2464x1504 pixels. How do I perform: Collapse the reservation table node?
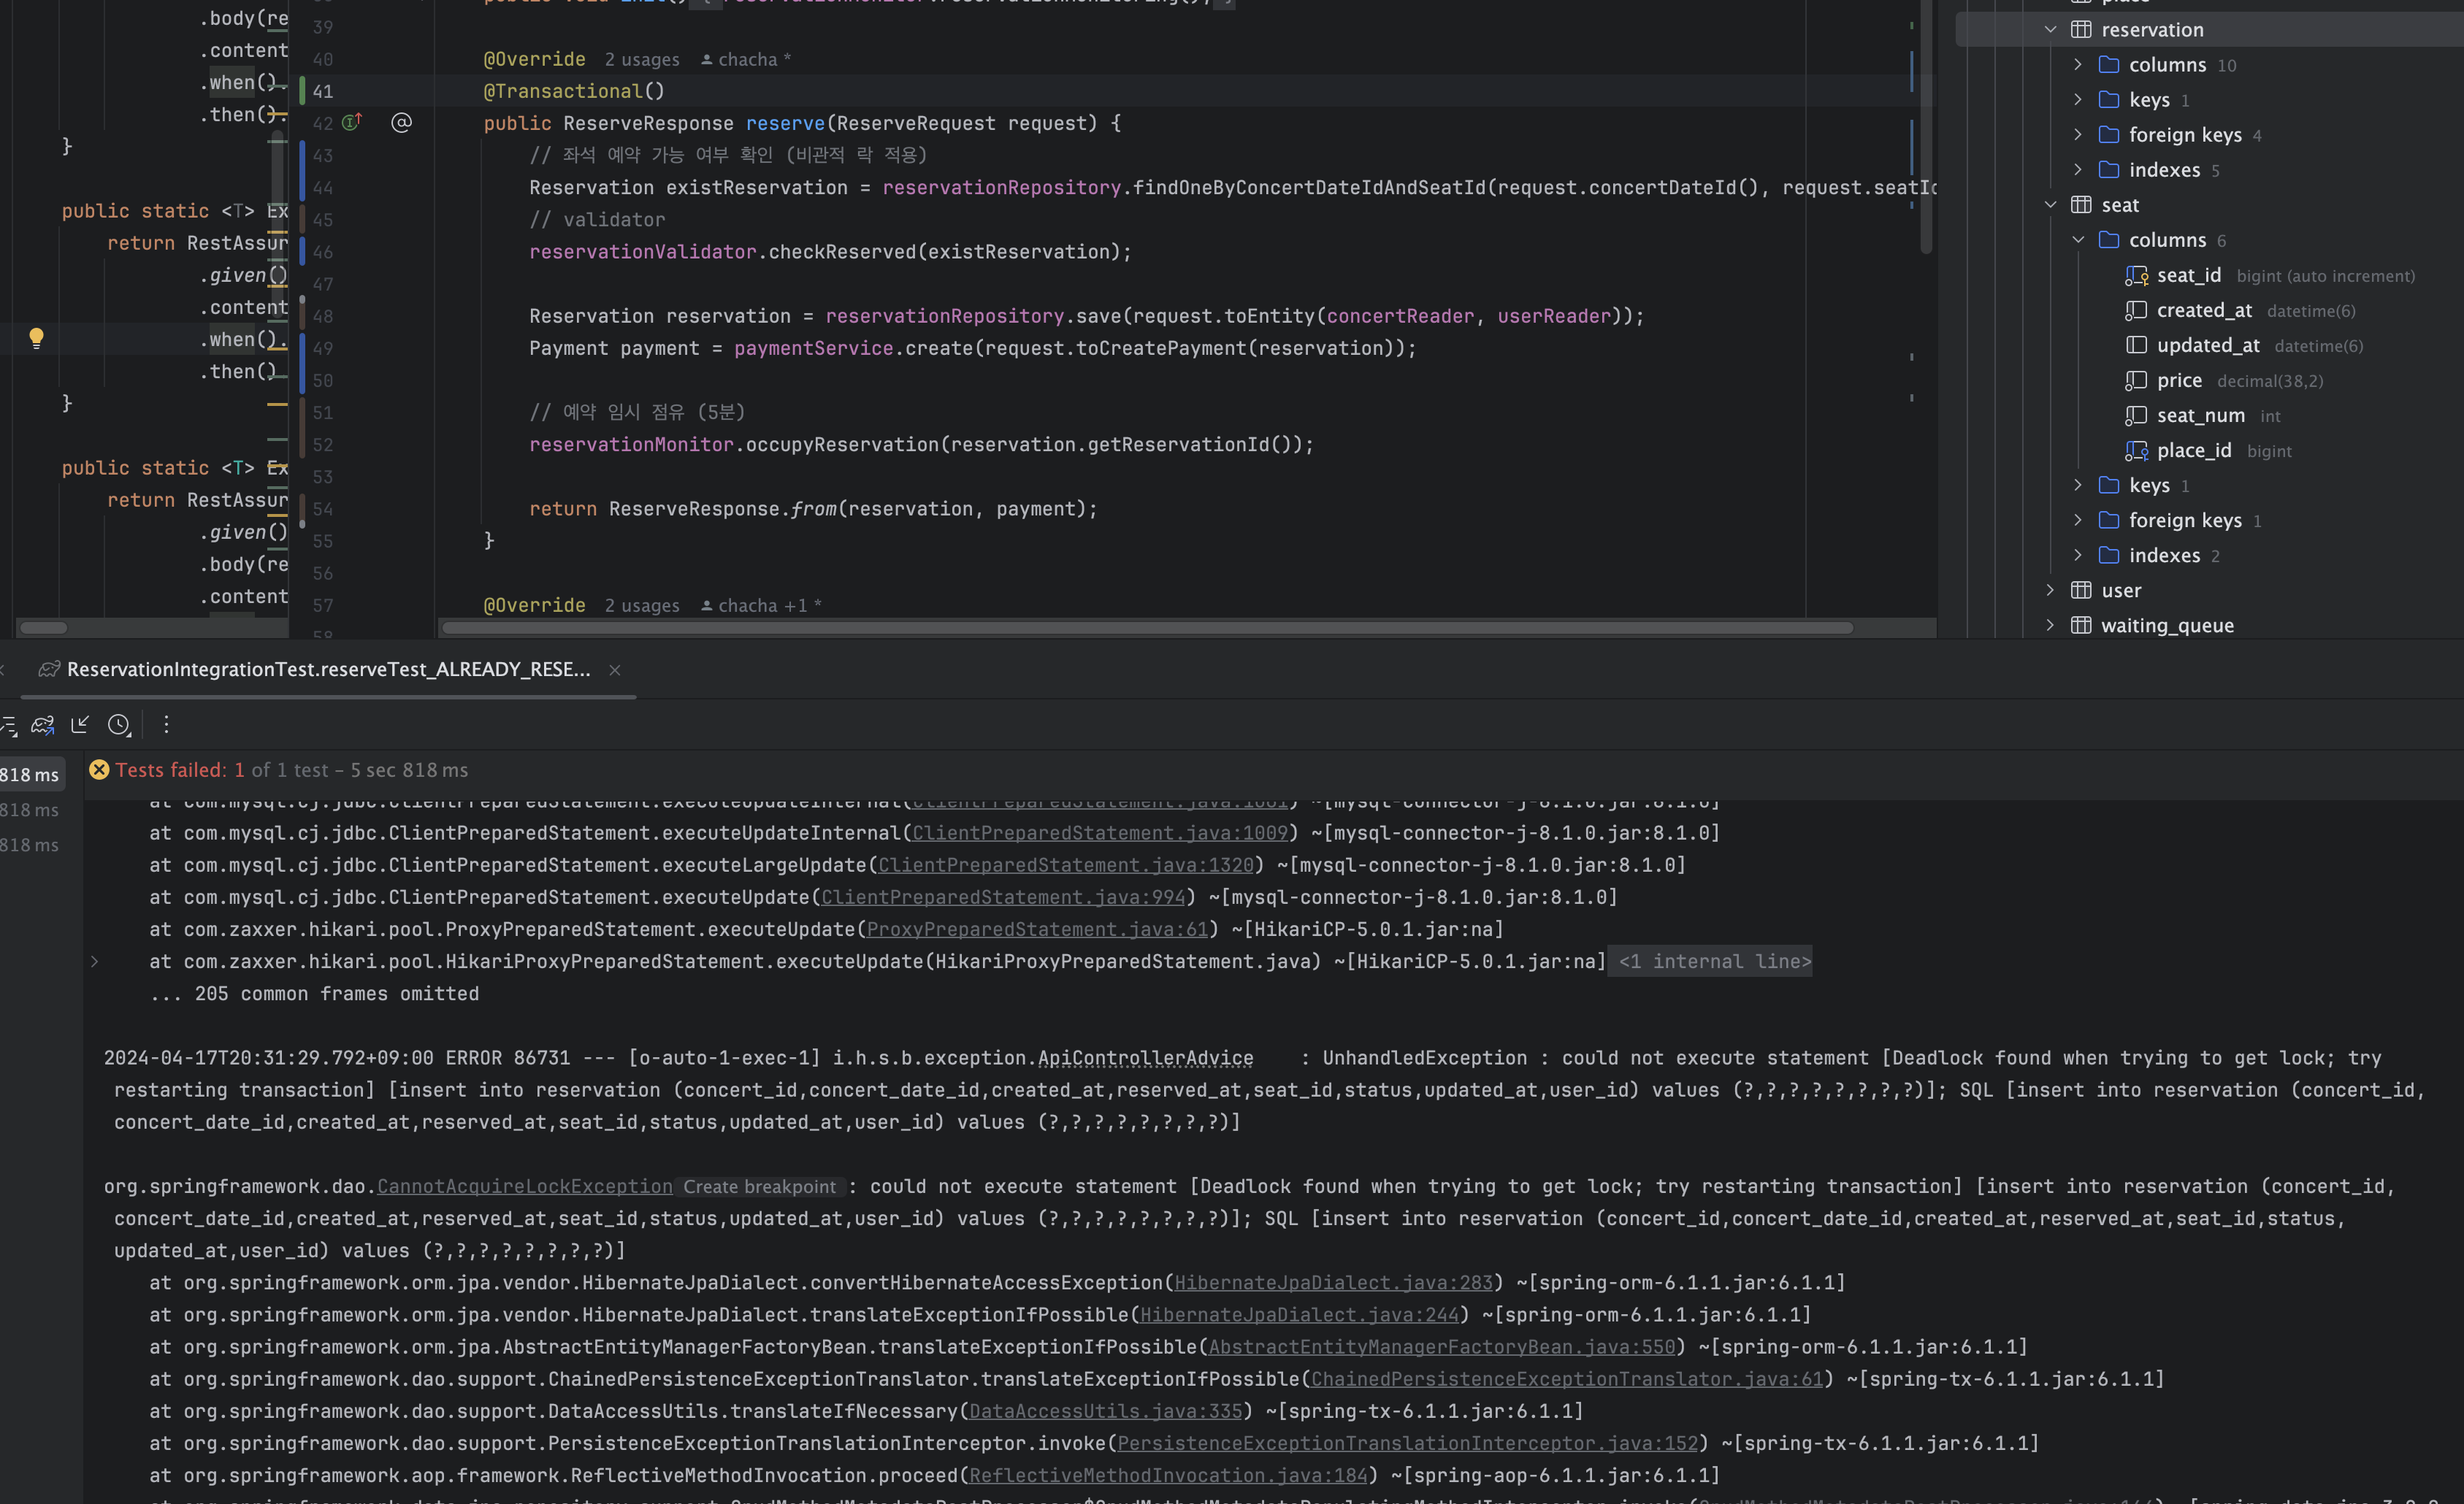tap(2050, 29)
